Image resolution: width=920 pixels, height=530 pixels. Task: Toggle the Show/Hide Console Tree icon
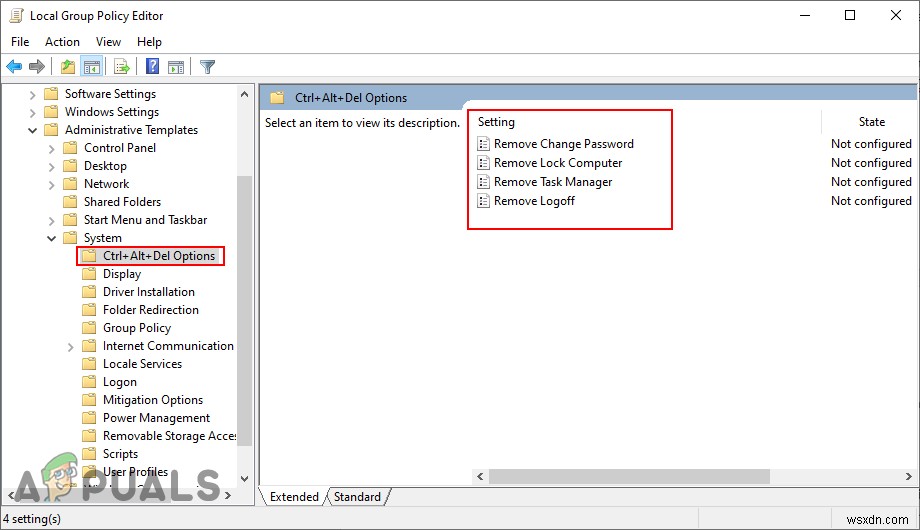click(x=92, y=66)
